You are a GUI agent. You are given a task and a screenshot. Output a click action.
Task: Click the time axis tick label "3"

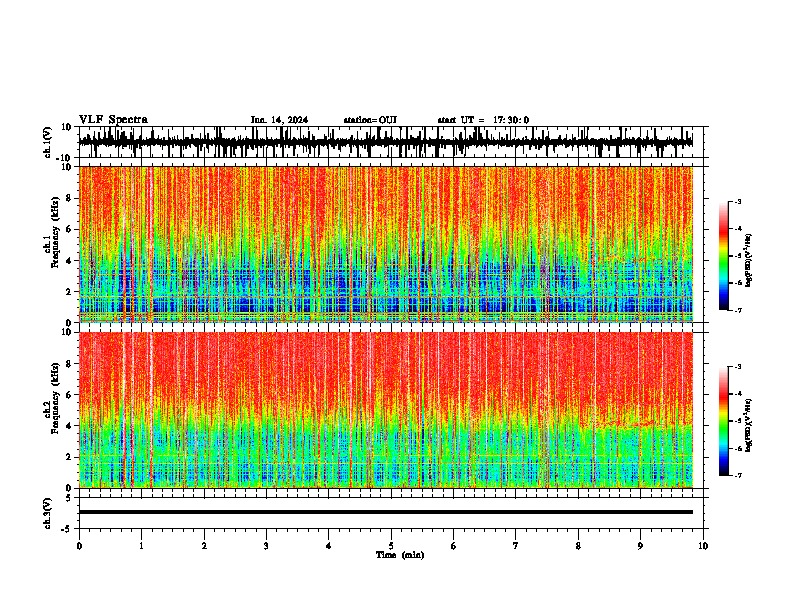(x=266, y=546)
